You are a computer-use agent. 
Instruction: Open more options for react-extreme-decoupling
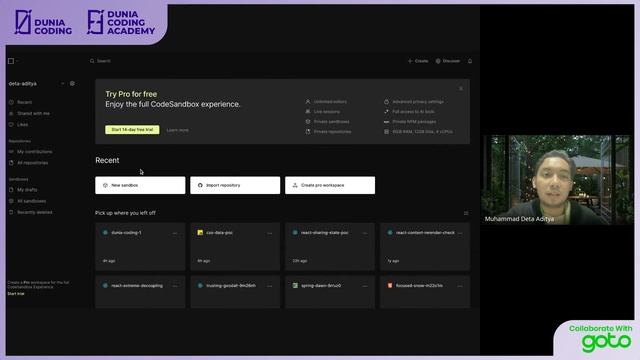coord(175,286)
